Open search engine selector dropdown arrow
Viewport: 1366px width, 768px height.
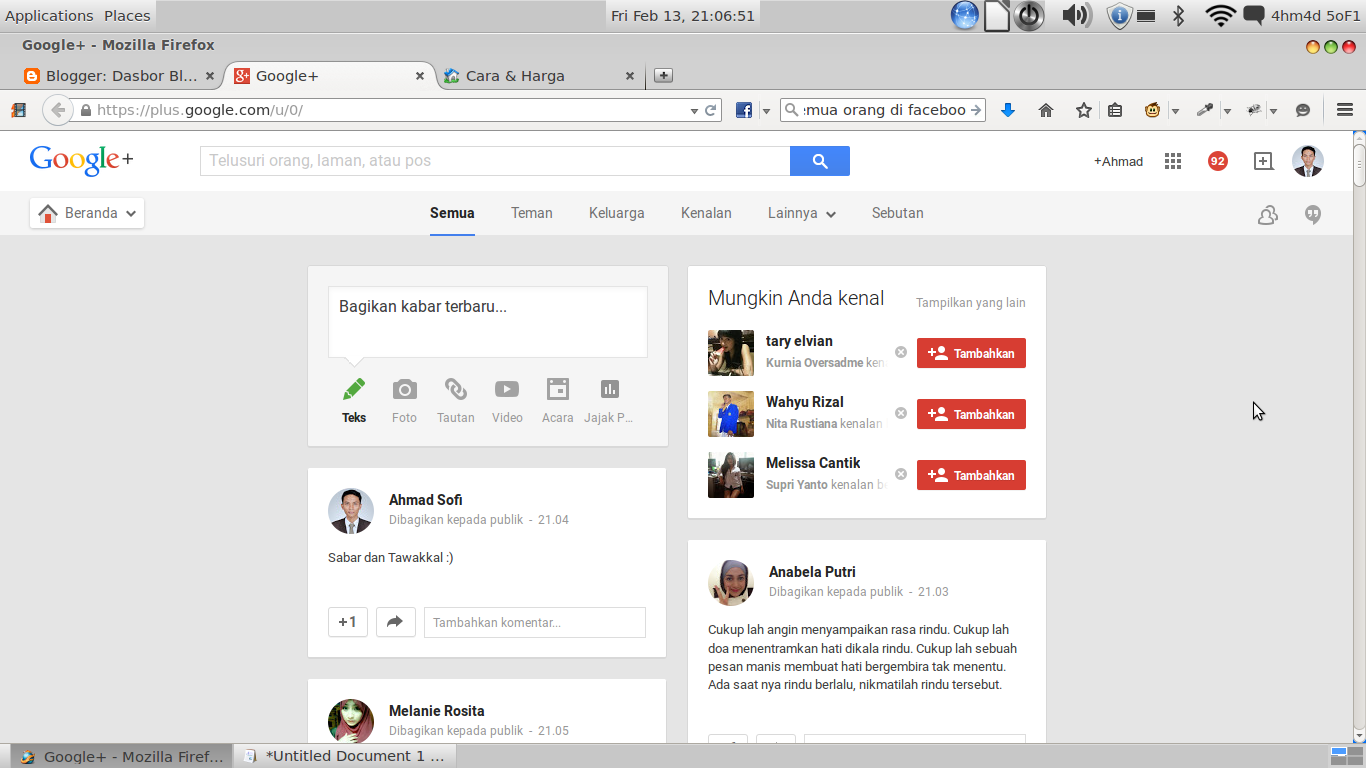point(766,110)
